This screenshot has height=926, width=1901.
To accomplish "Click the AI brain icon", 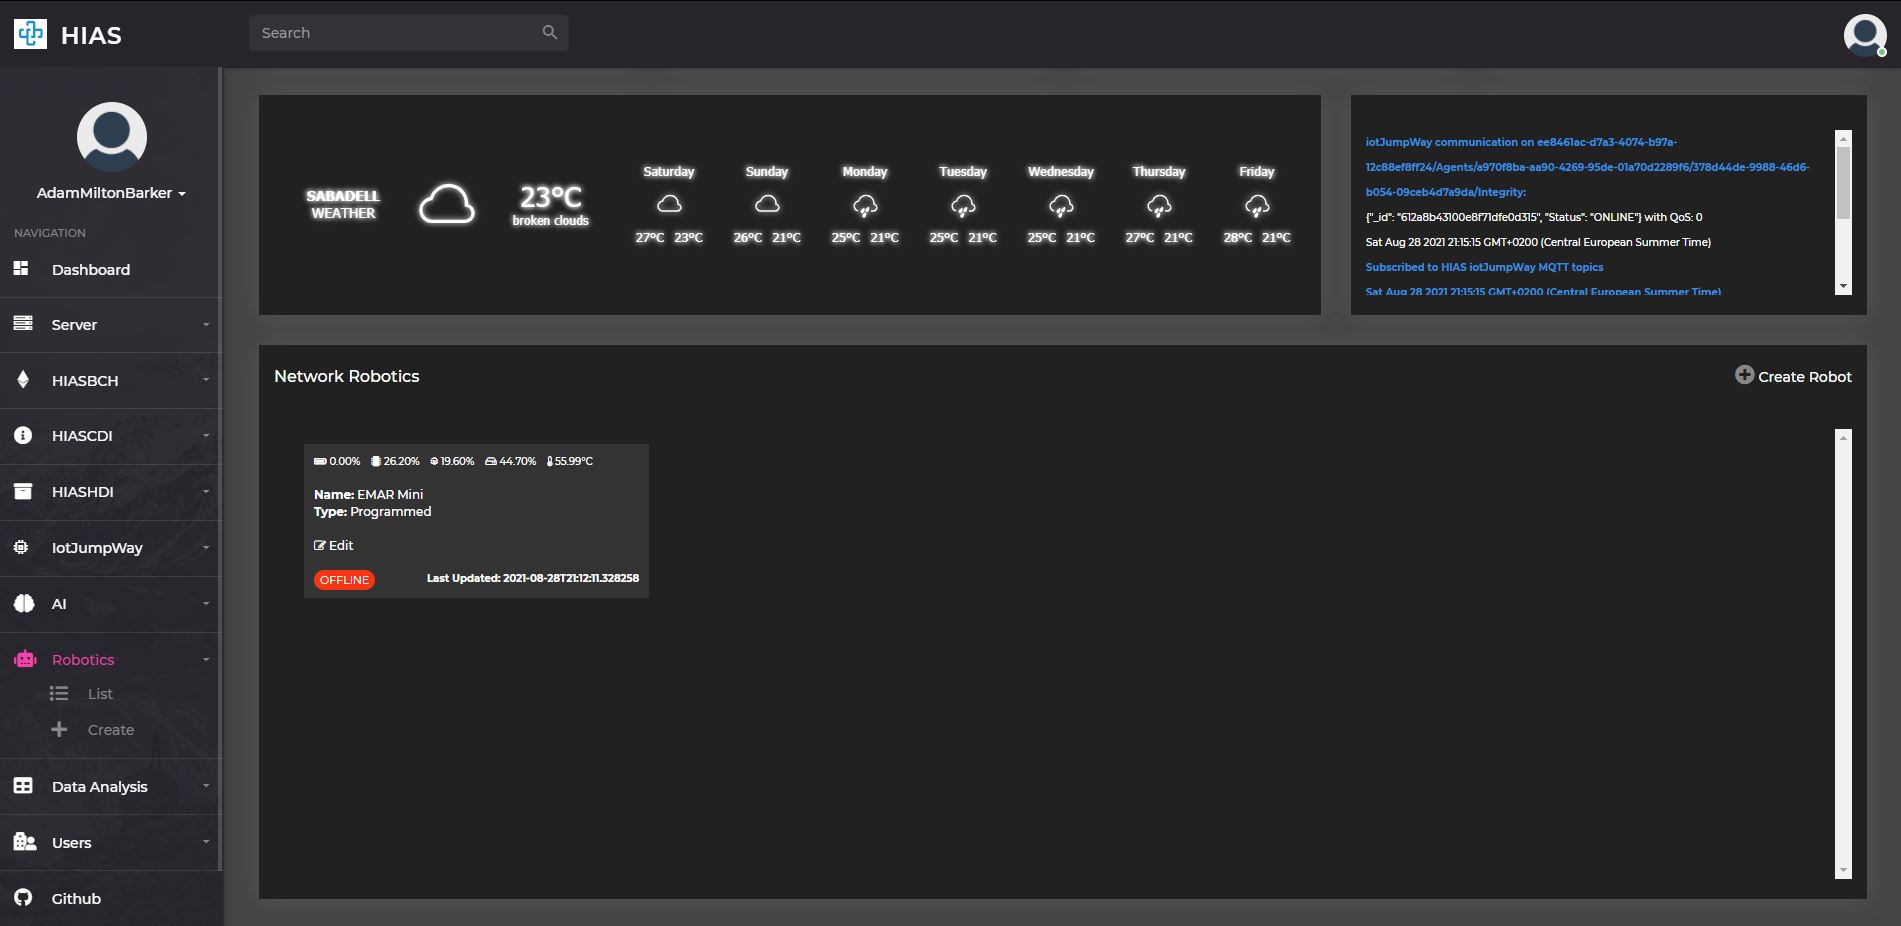I will coord(24,603).
